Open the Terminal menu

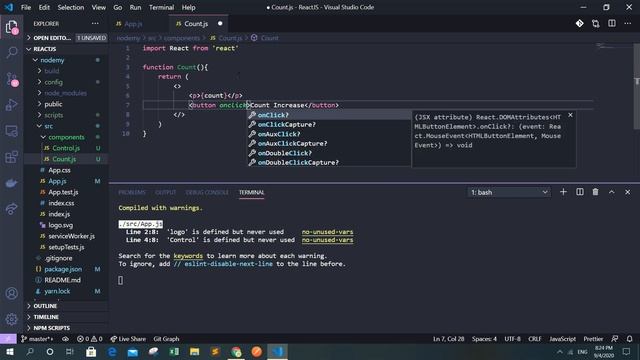161,7
